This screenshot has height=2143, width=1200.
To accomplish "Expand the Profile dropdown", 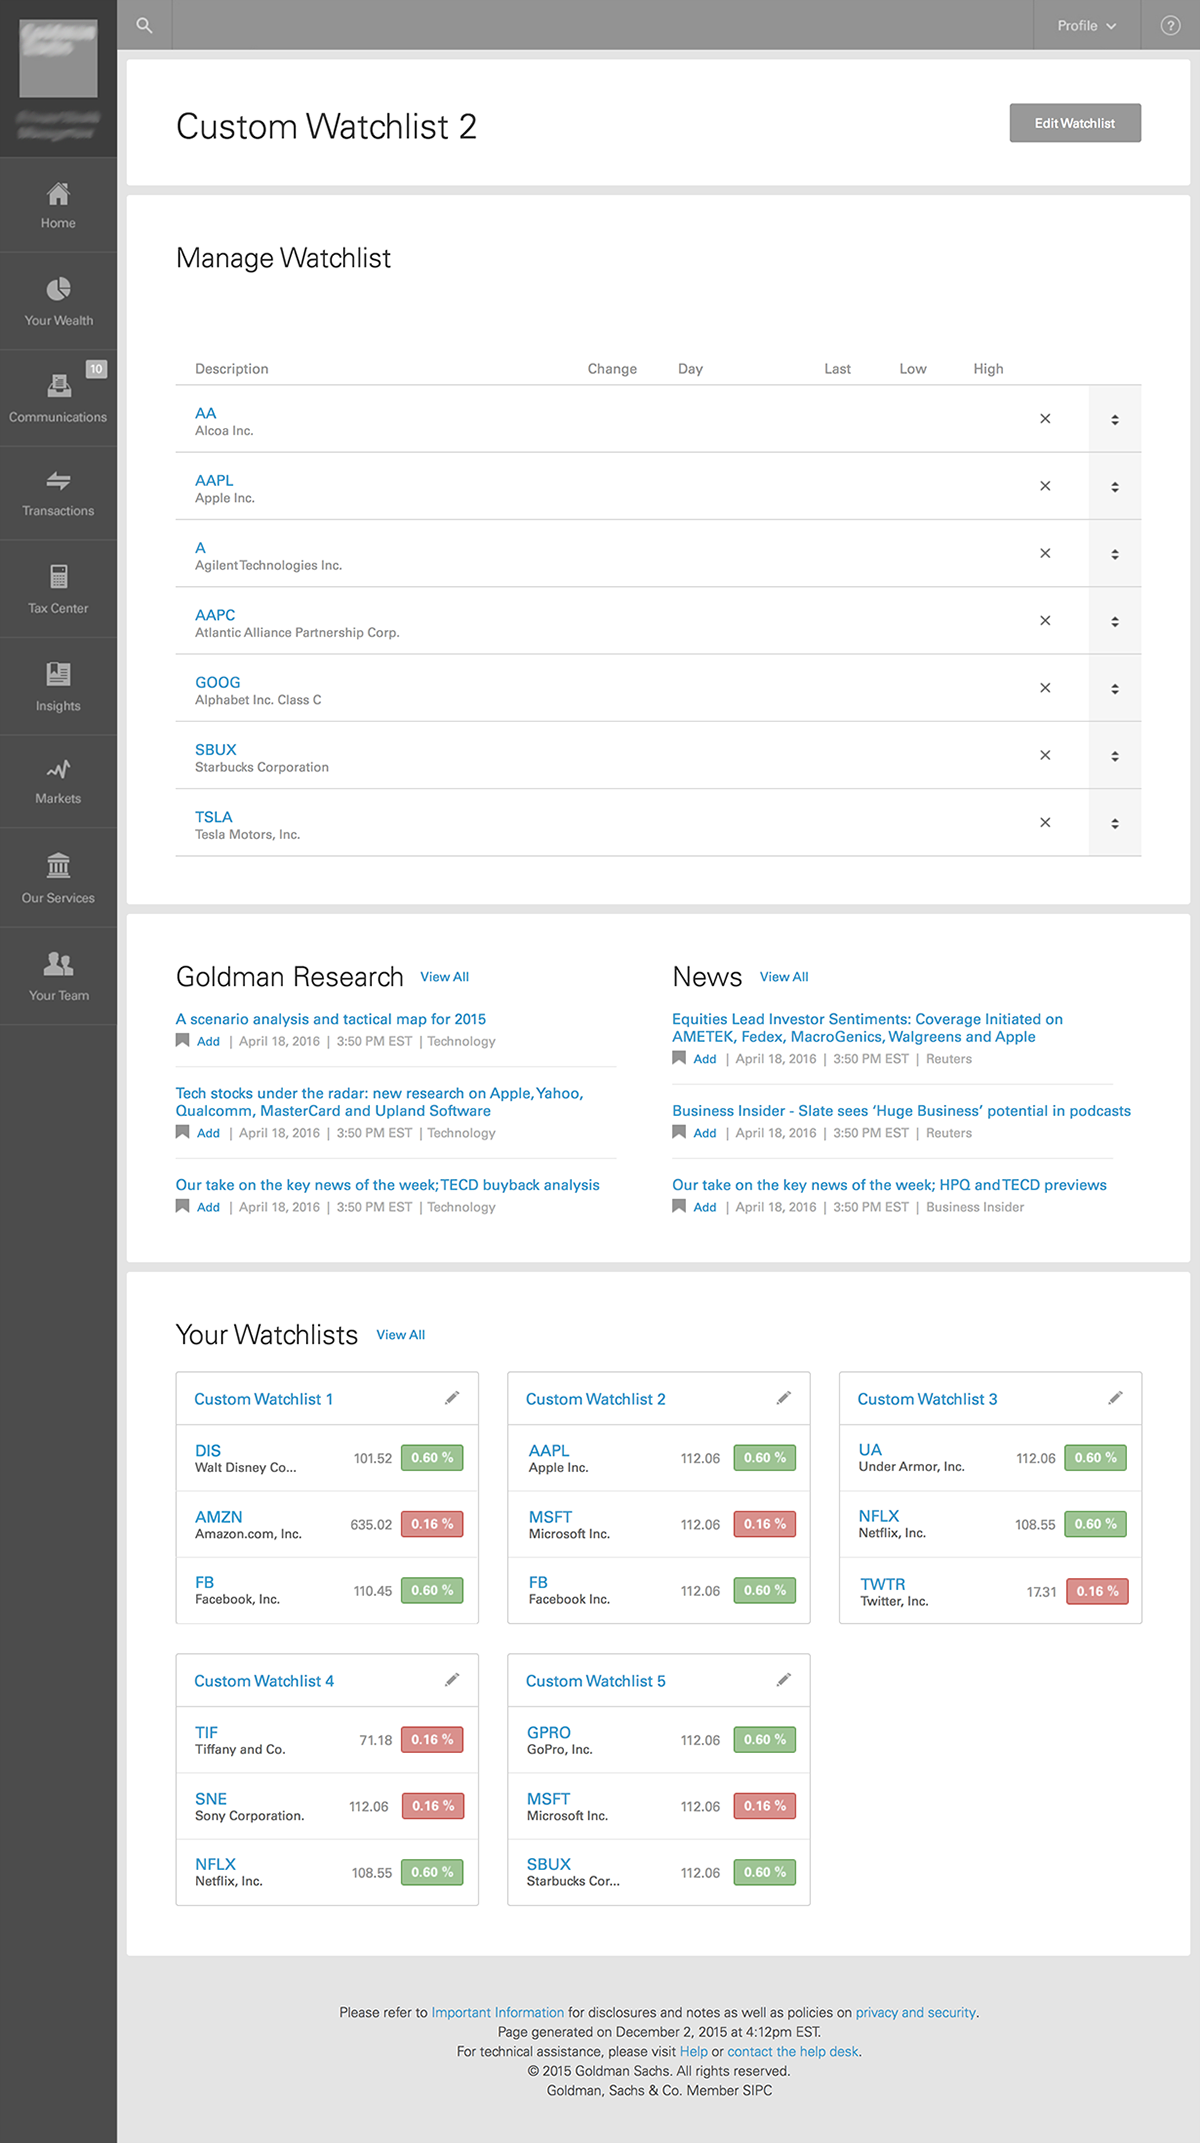I will point(1087,25).
